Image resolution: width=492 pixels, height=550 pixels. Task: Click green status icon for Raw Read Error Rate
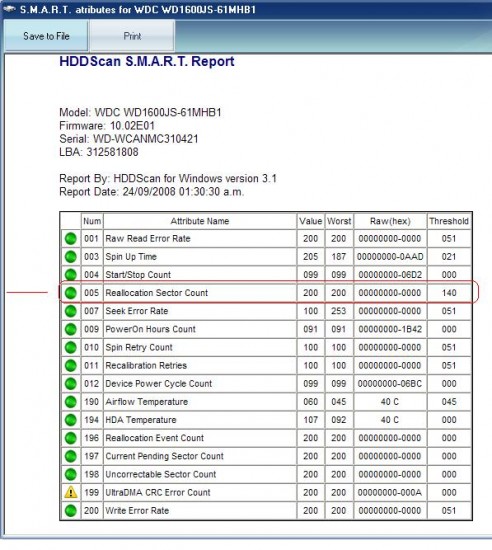71,239
